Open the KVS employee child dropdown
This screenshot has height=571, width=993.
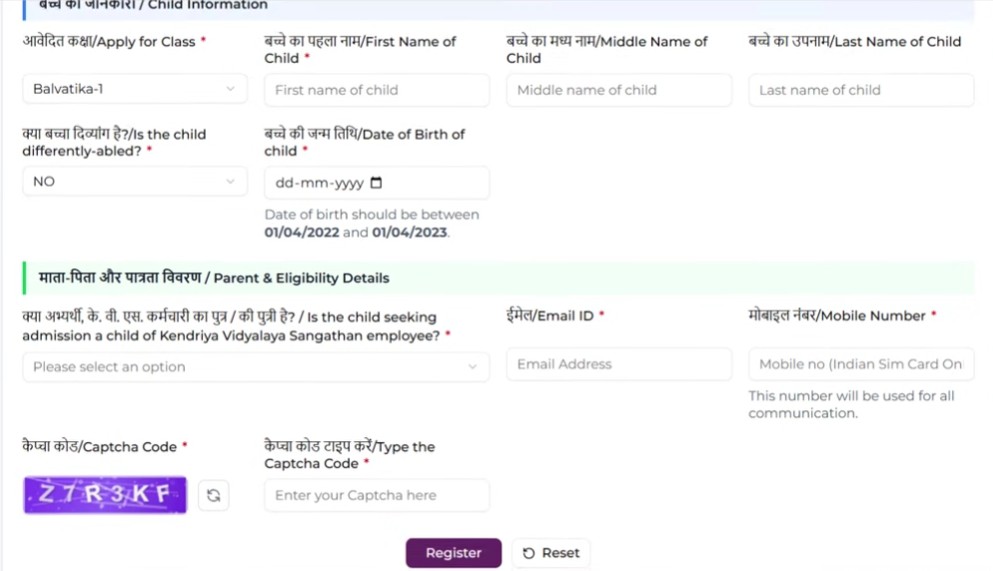[256, 367]
